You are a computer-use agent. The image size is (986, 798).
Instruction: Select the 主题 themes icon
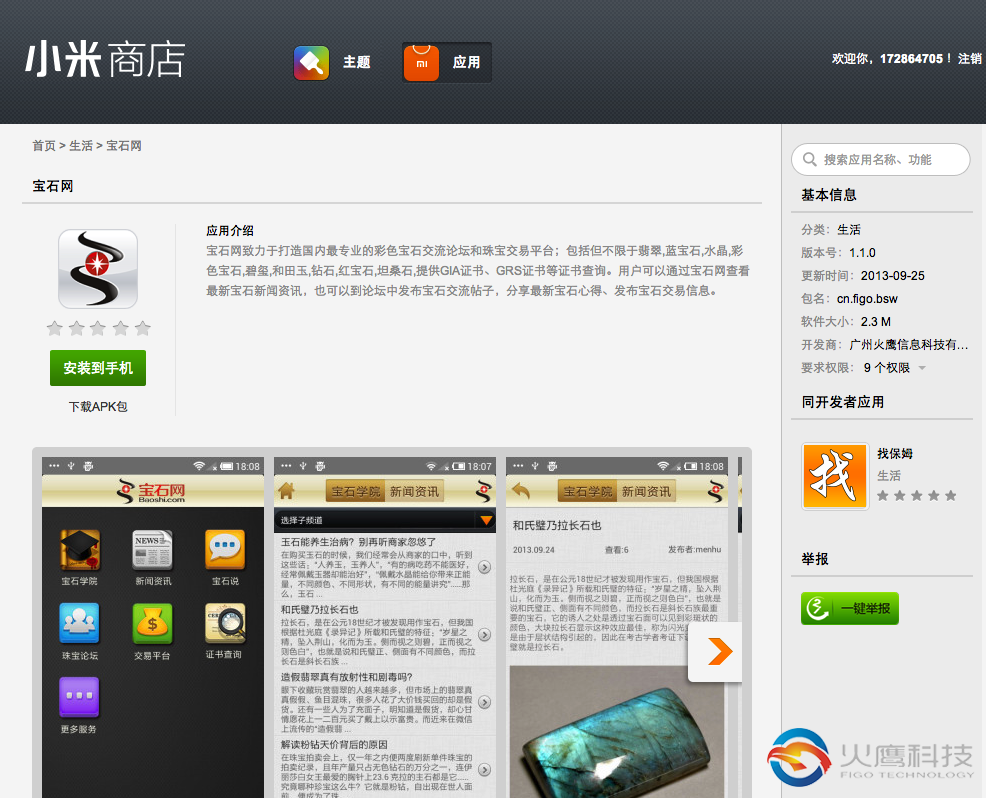tap(311, 62)
